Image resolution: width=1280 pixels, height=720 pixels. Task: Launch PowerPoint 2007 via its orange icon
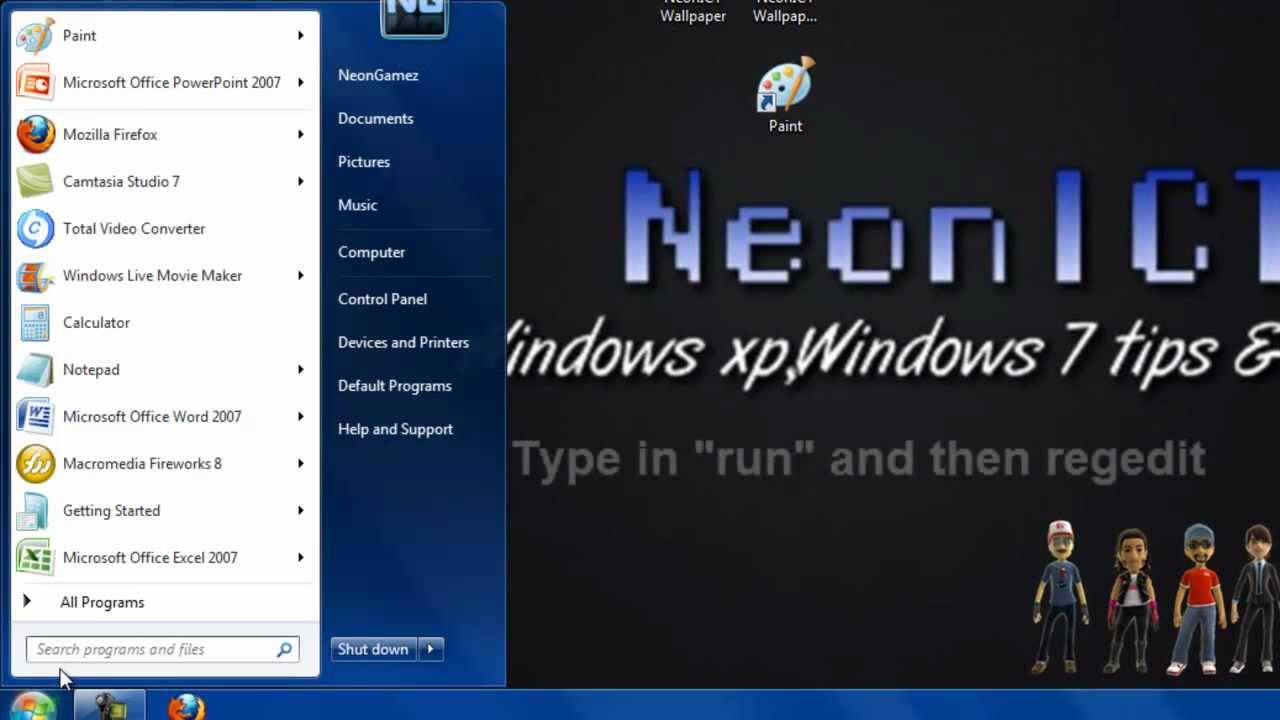[35, 82]
